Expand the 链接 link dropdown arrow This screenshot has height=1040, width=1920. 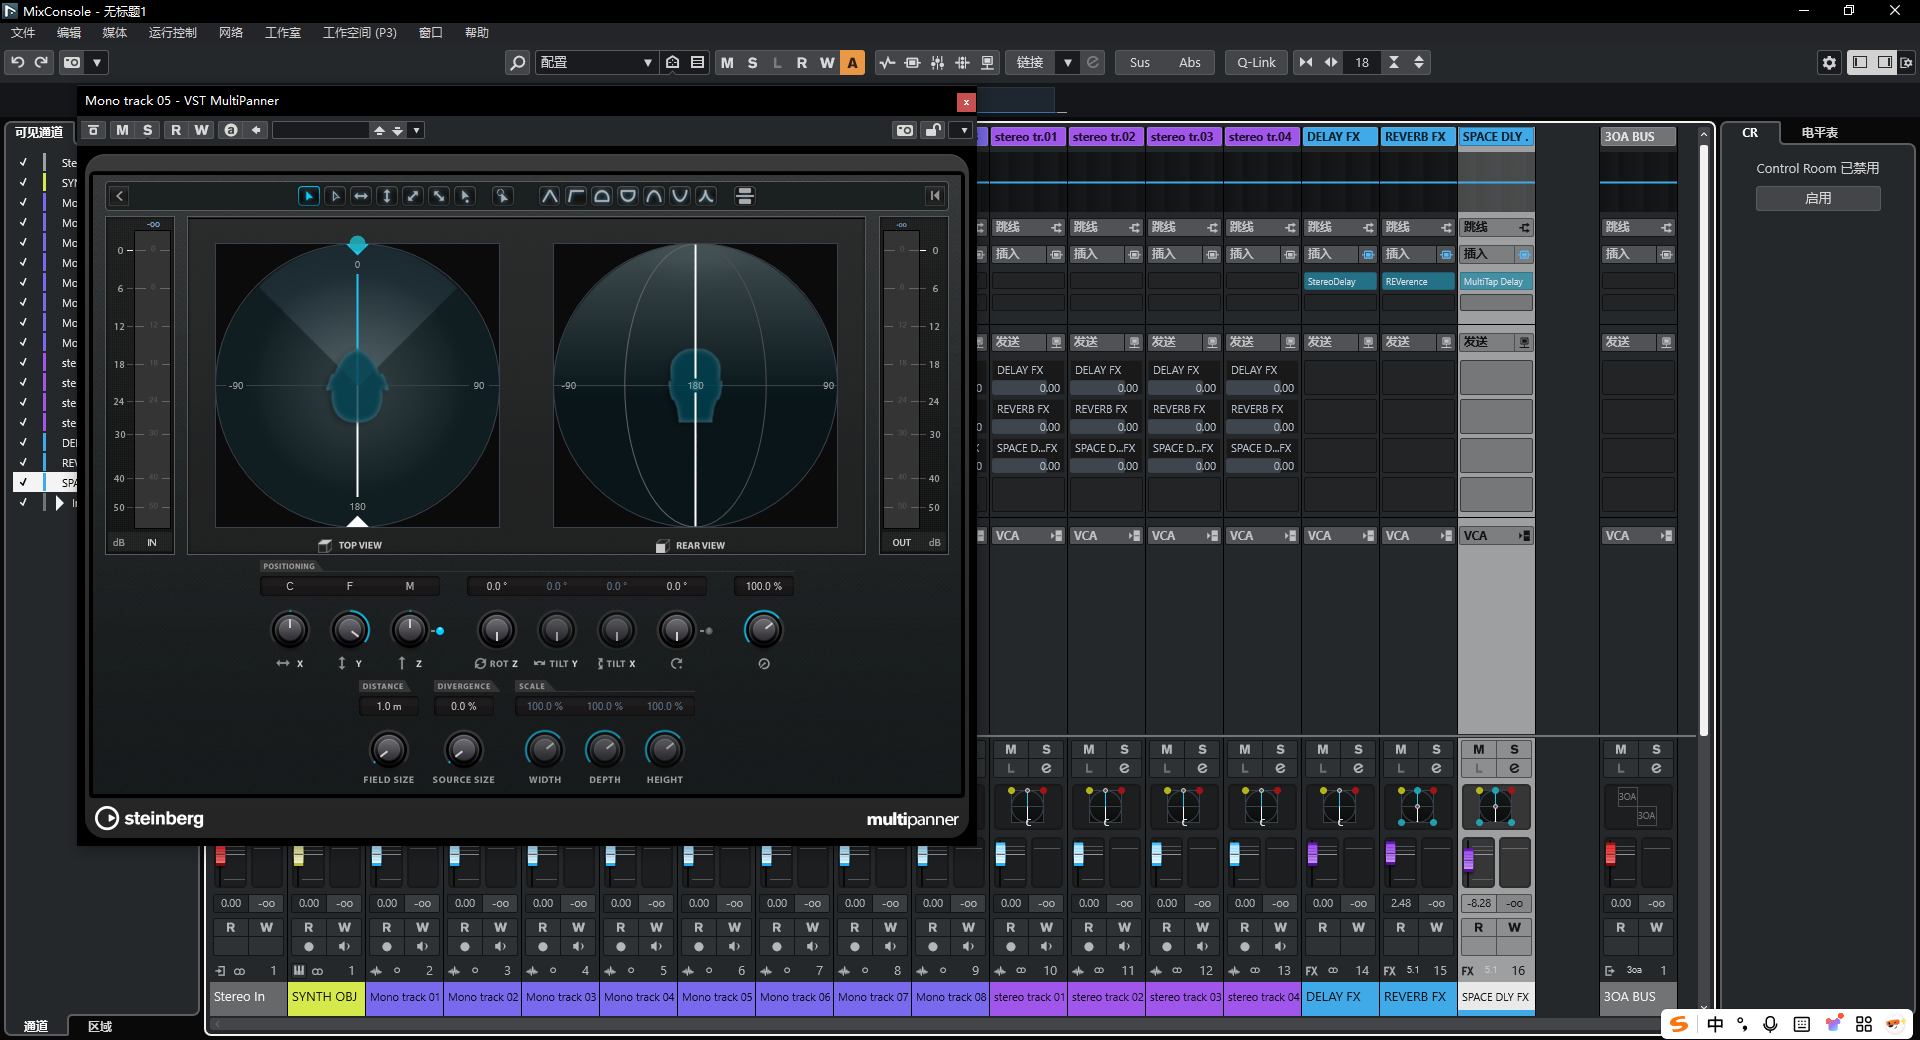(1068, 62)
